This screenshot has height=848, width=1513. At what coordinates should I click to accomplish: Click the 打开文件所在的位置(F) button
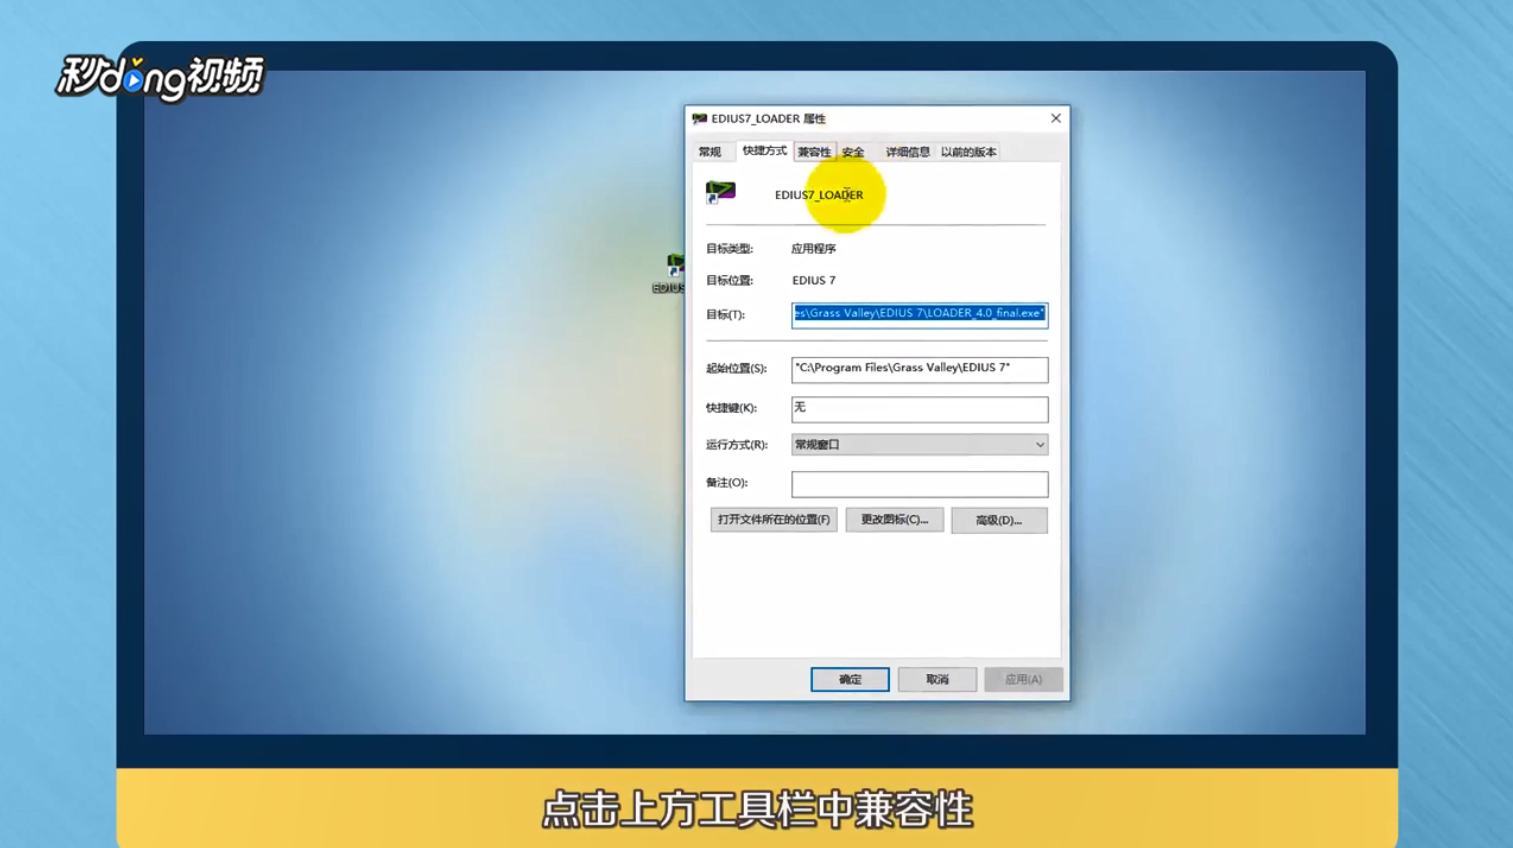[x=774, y=520]
